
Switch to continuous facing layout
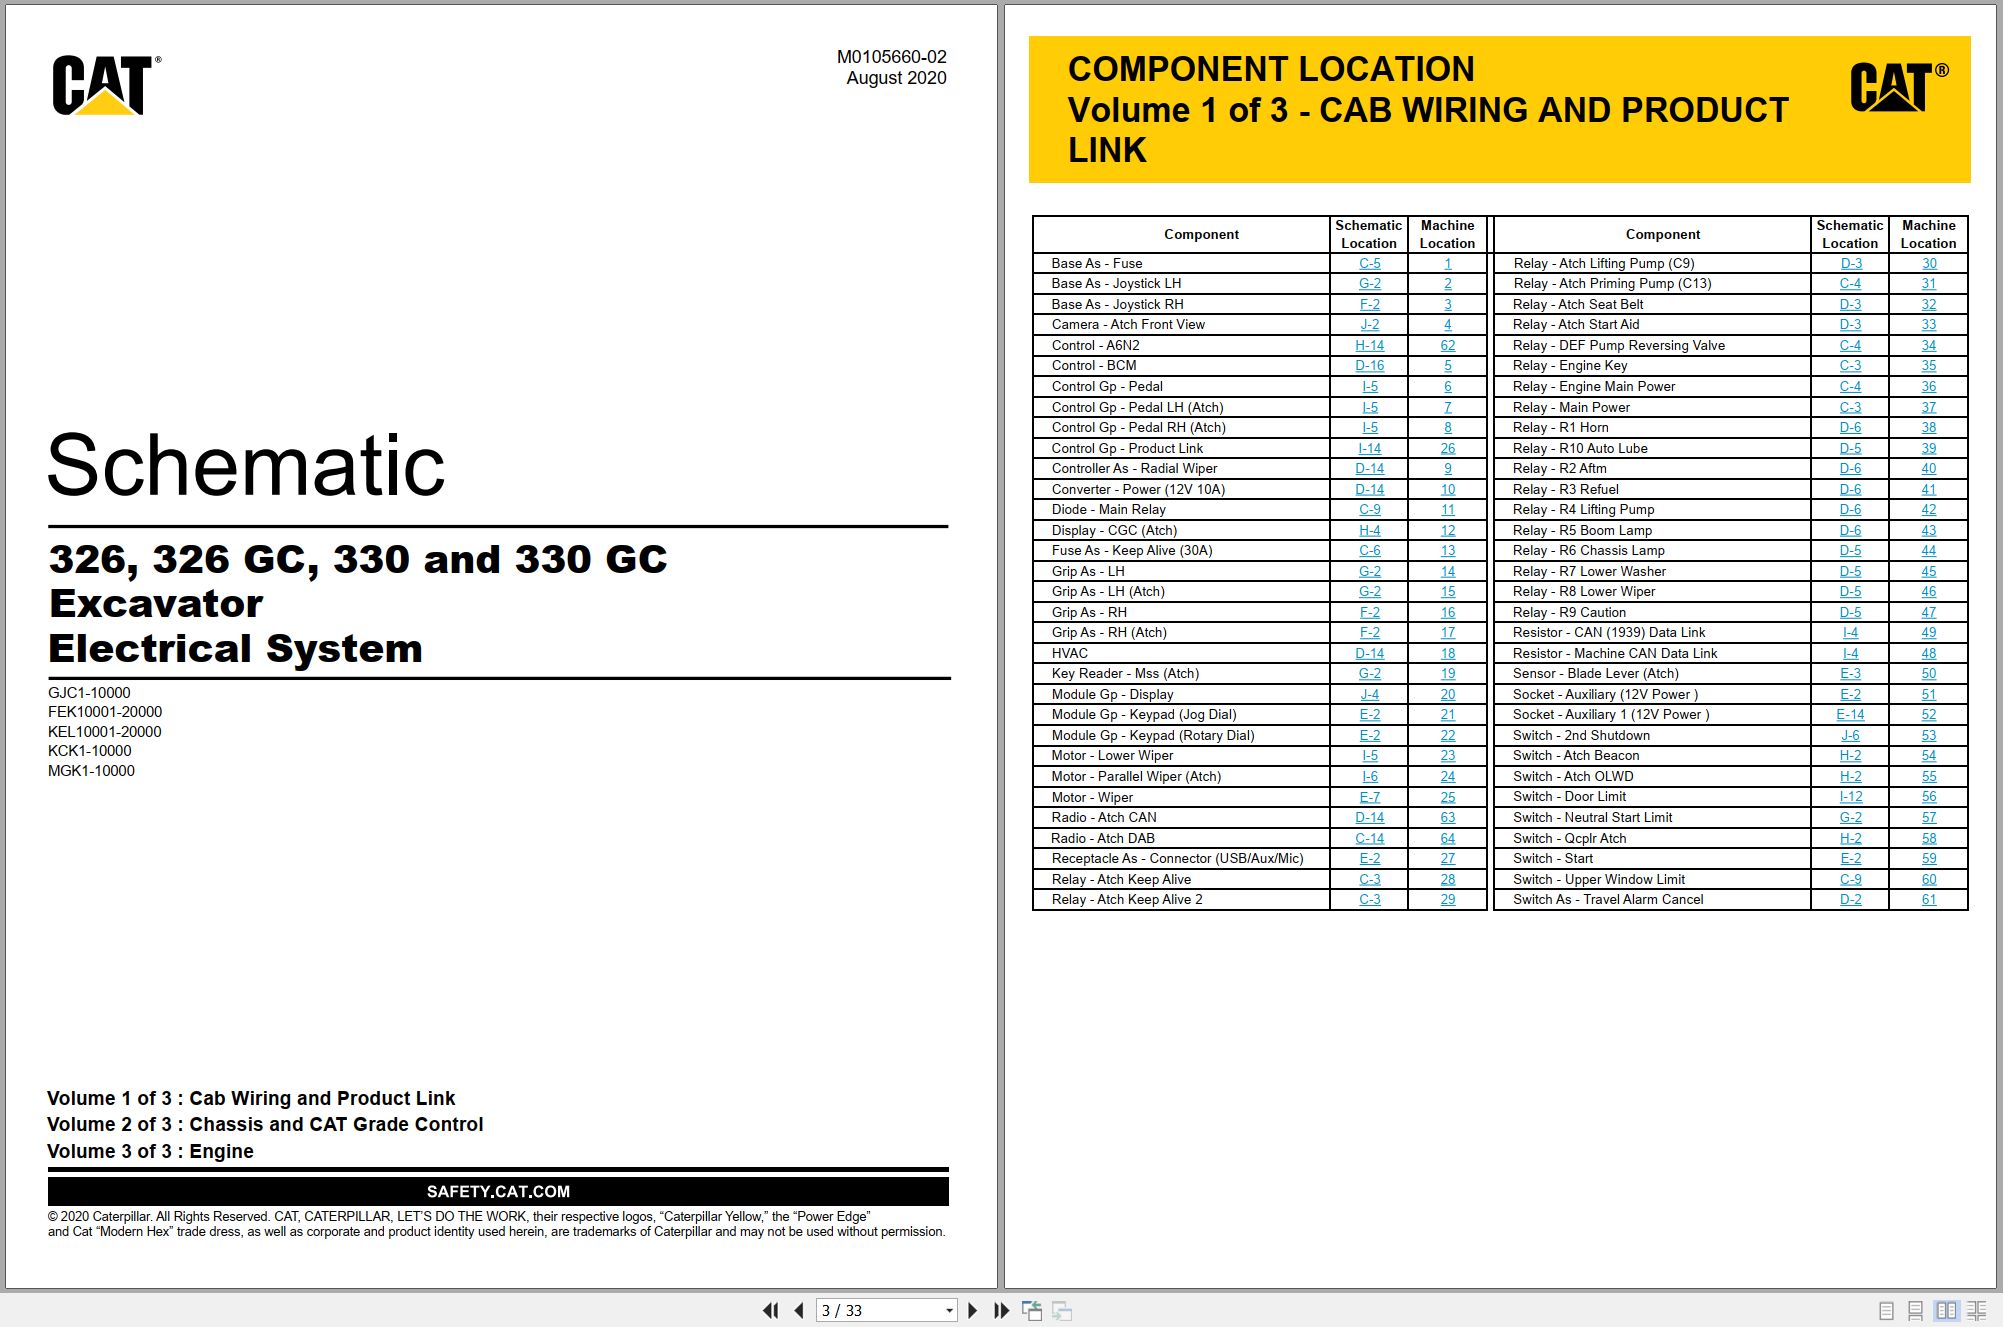tap(1977, 1310)
